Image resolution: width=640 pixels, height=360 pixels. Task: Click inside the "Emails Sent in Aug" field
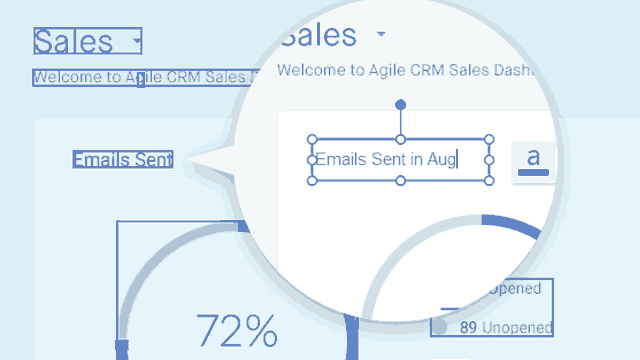[x=400, y=160]
